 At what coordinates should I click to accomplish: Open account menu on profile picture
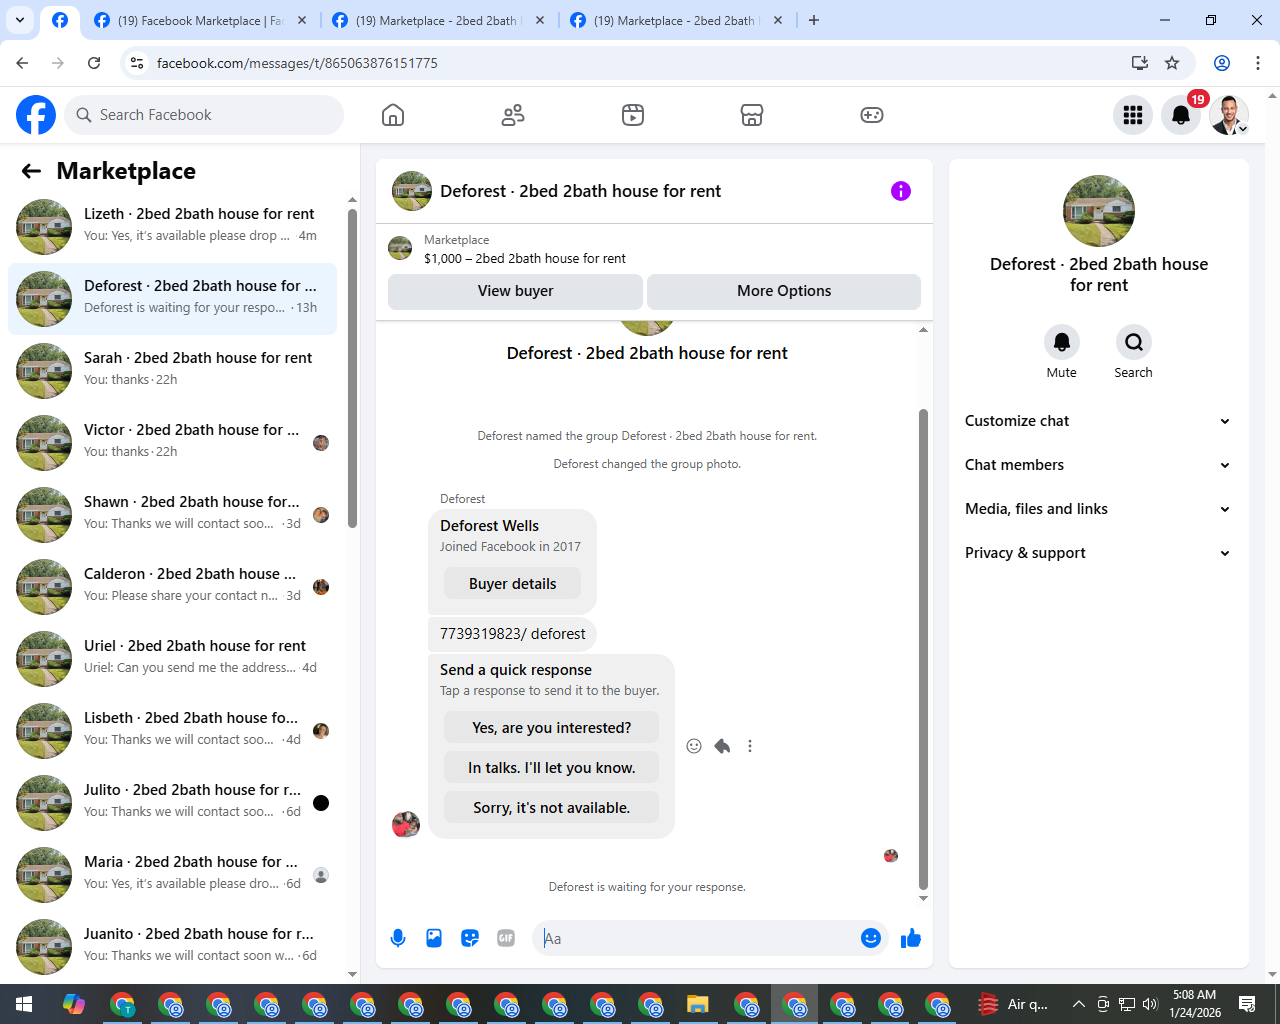coord(1229,115)
